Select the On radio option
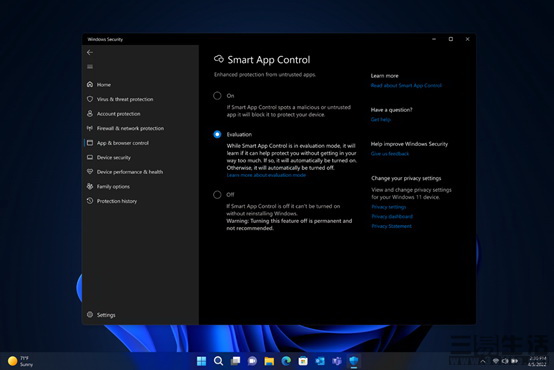The width and height of the screenshot is (554, 370). pos(217,96)
